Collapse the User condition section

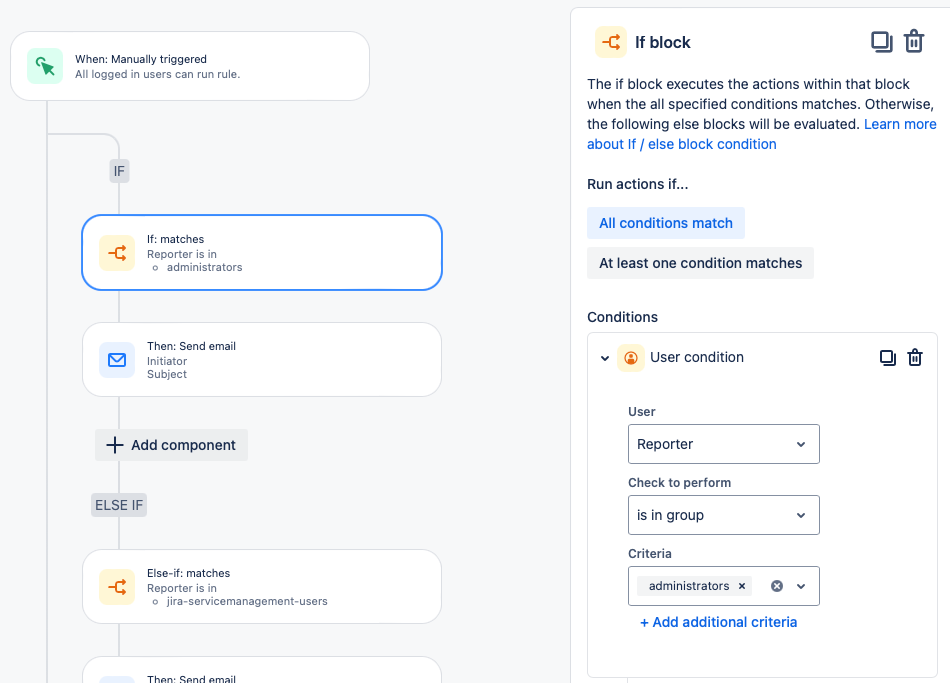tap(605, 358)
